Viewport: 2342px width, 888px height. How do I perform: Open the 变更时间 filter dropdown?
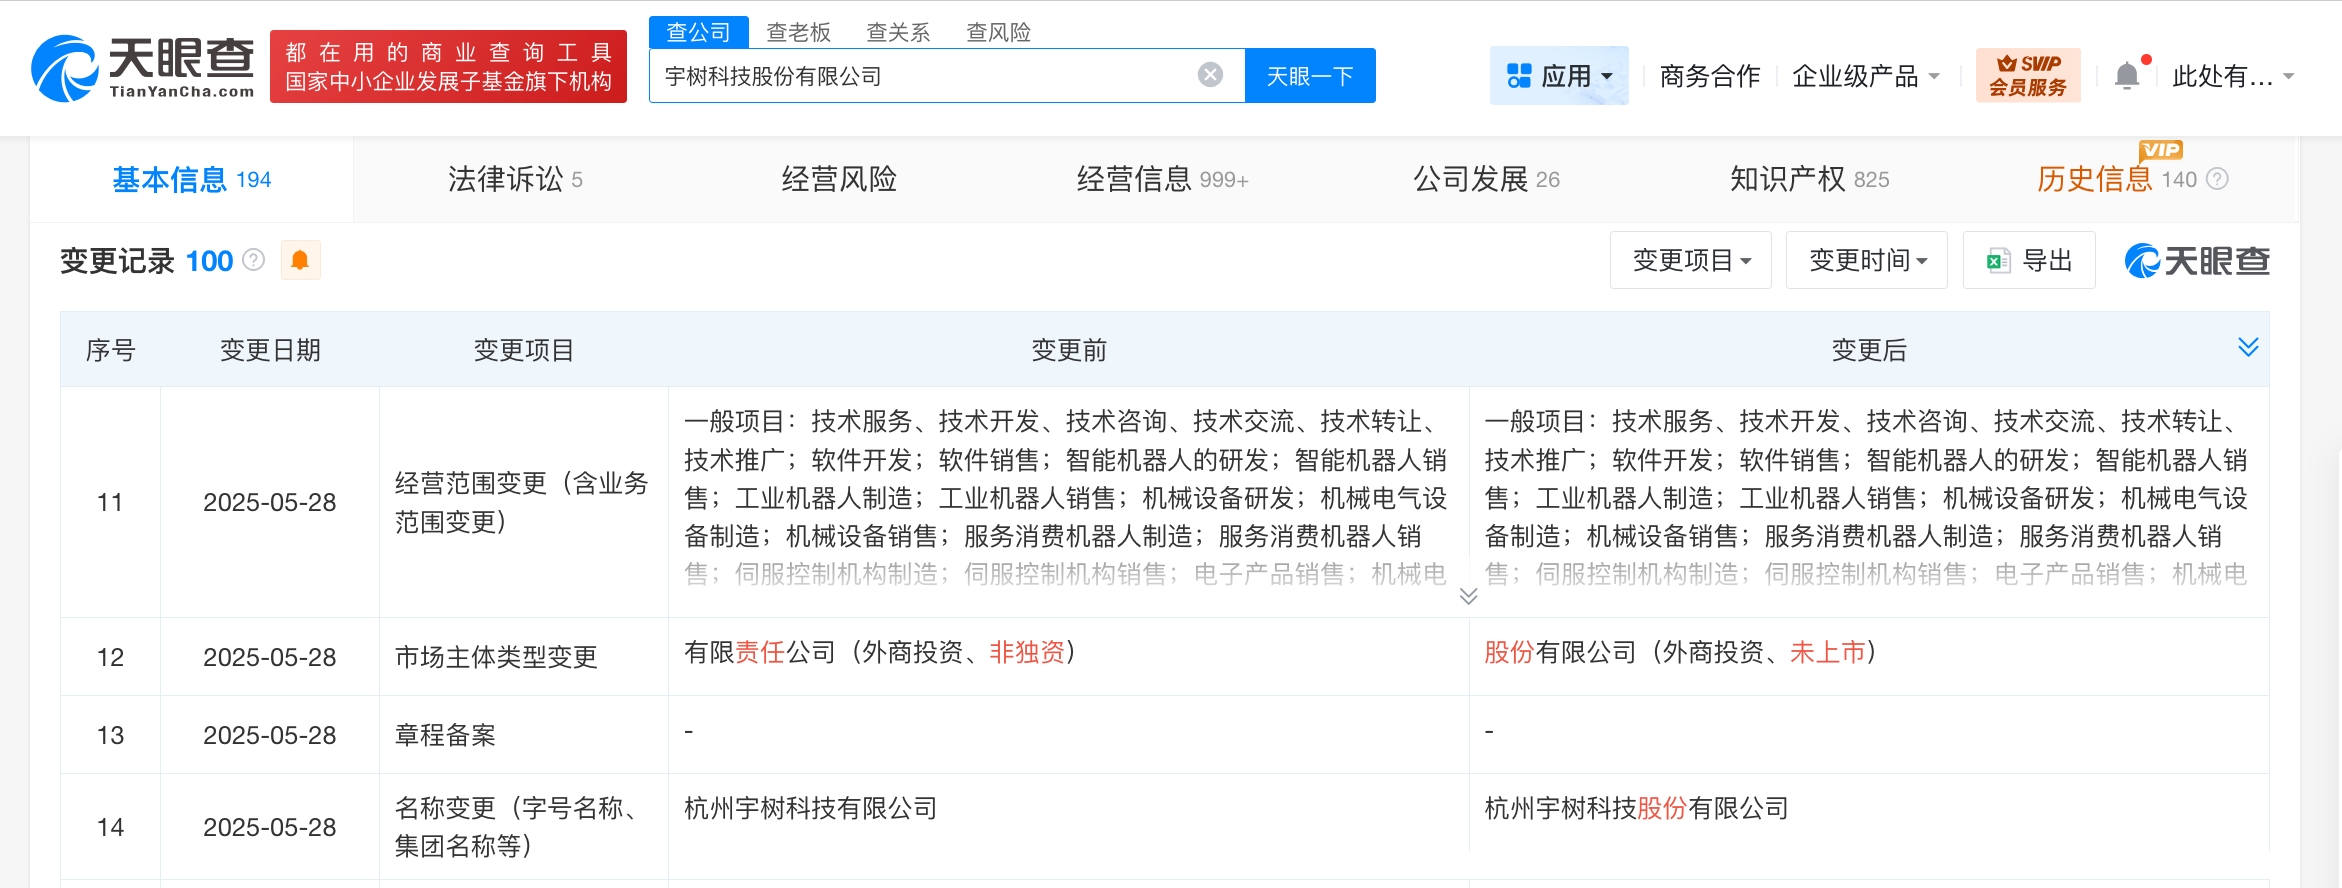pos(1866,261)
